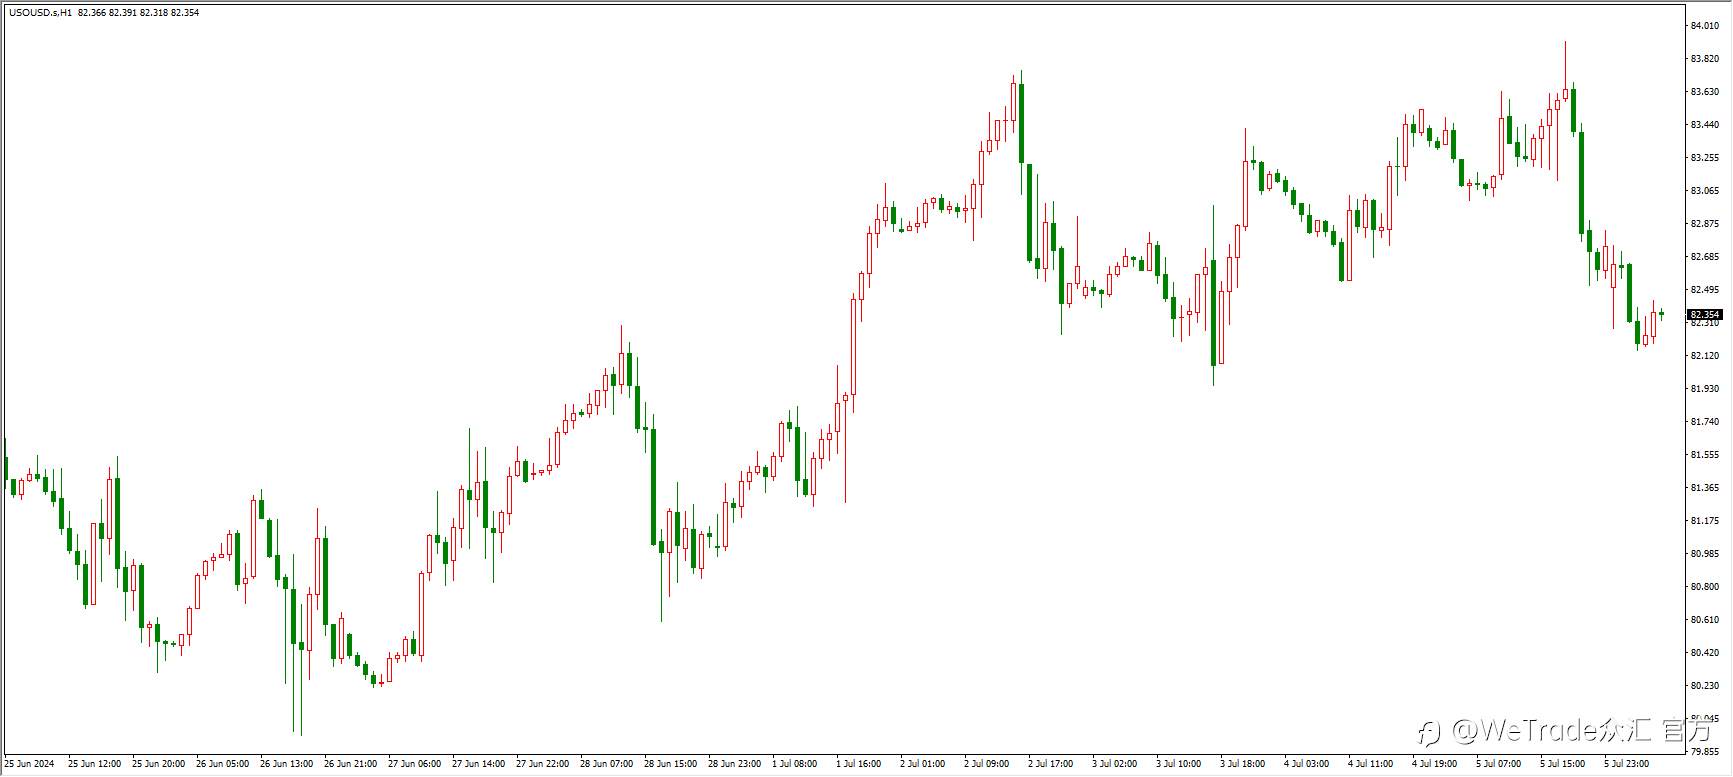The image size is (1733, 777).
Task: Click the 79.855 price axis label
Action: (1705, 752)
